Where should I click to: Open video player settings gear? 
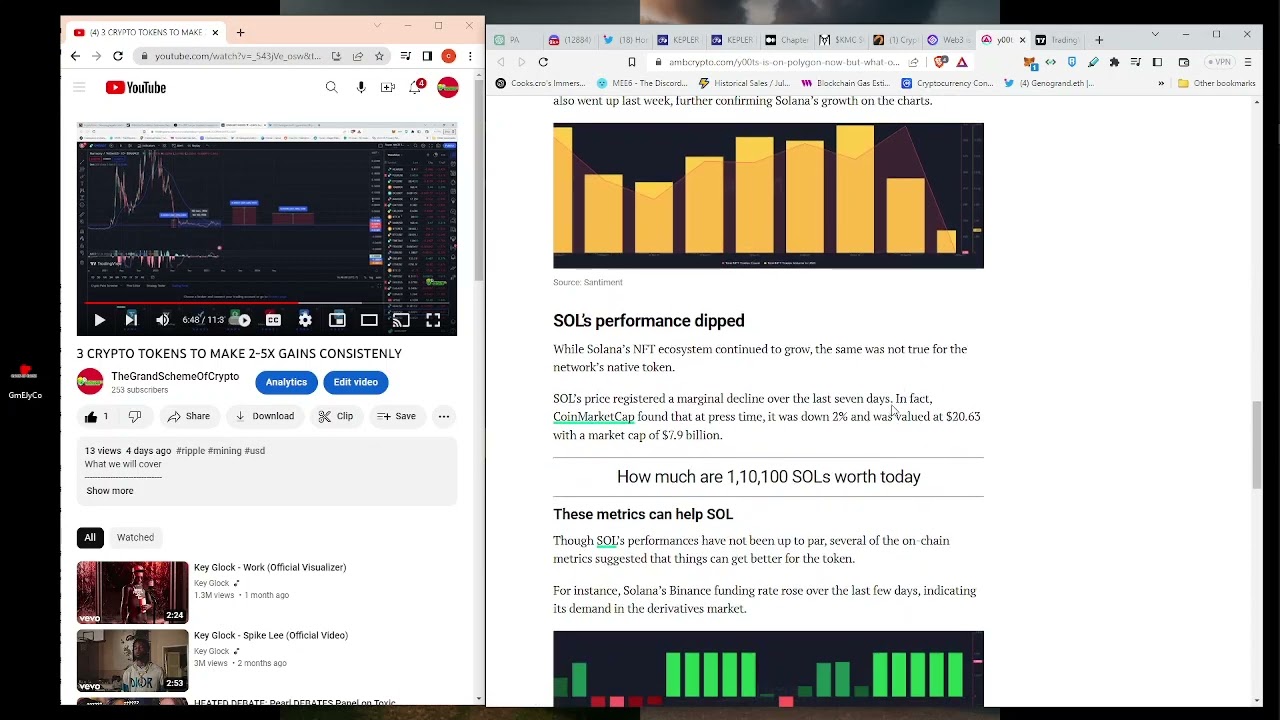pyautogui.click(x=305, y=320)
